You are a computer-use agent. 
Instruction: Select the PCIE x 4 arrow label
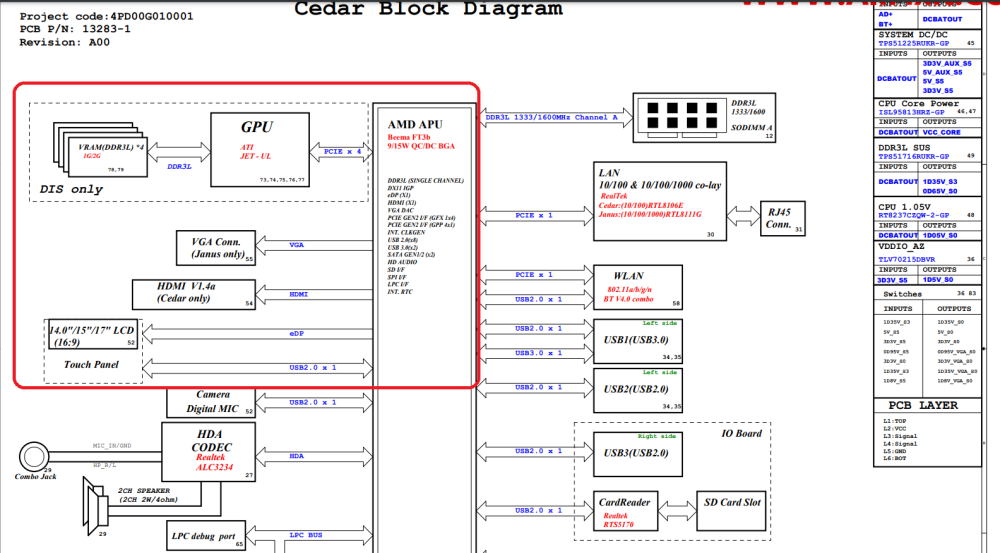pyautogui.click(x=342, y=151)
